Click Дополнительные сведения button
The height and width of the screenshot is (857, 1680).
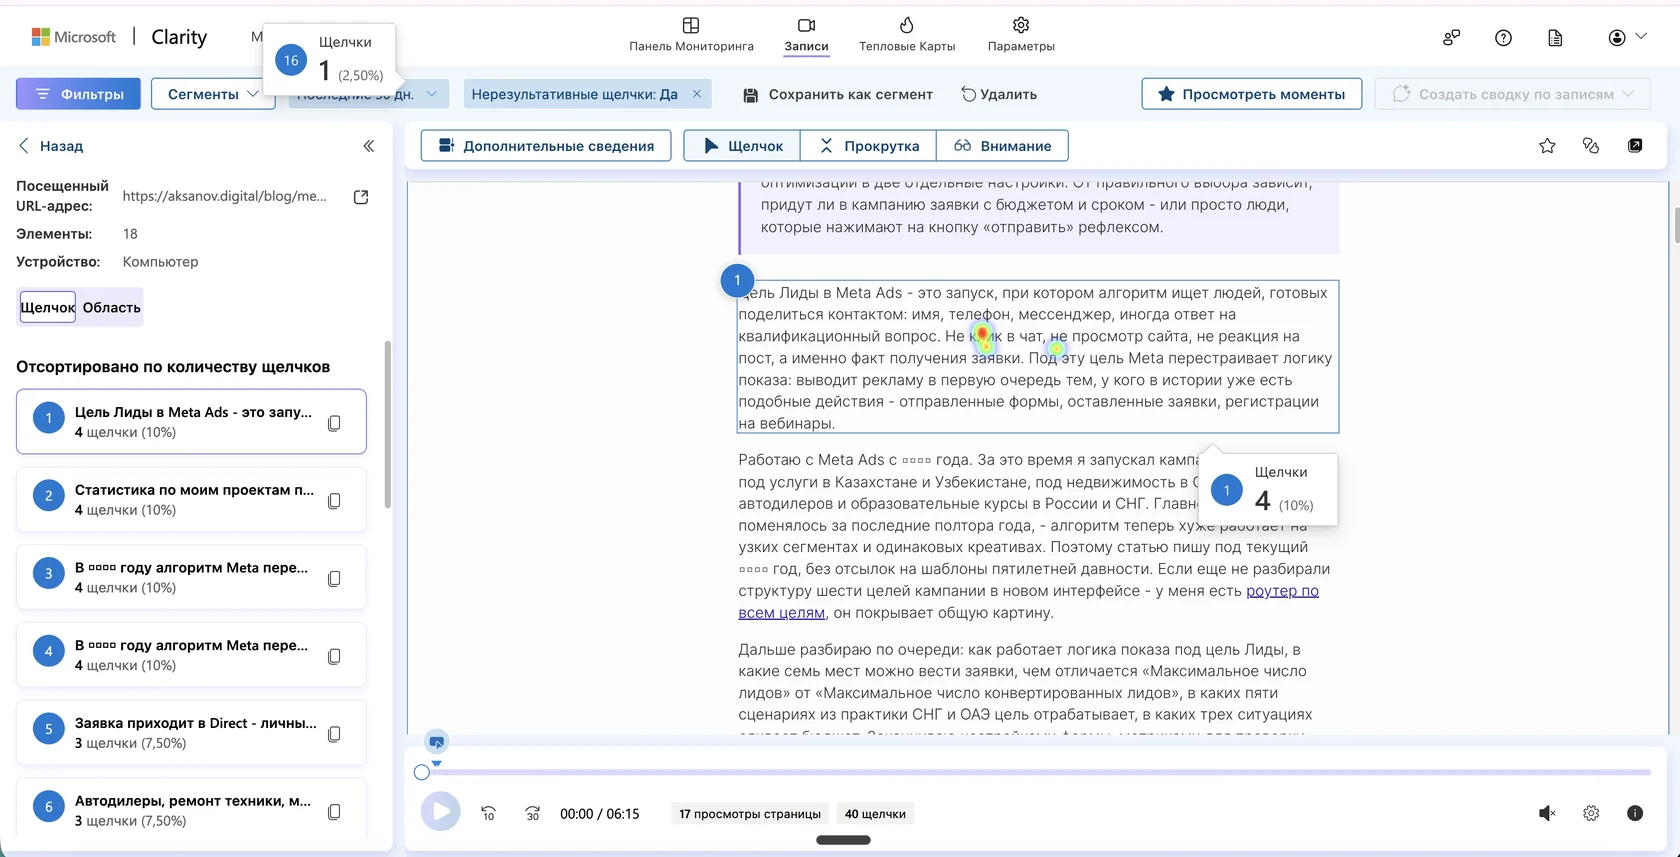pyautogui.click(x=545, y=146)
